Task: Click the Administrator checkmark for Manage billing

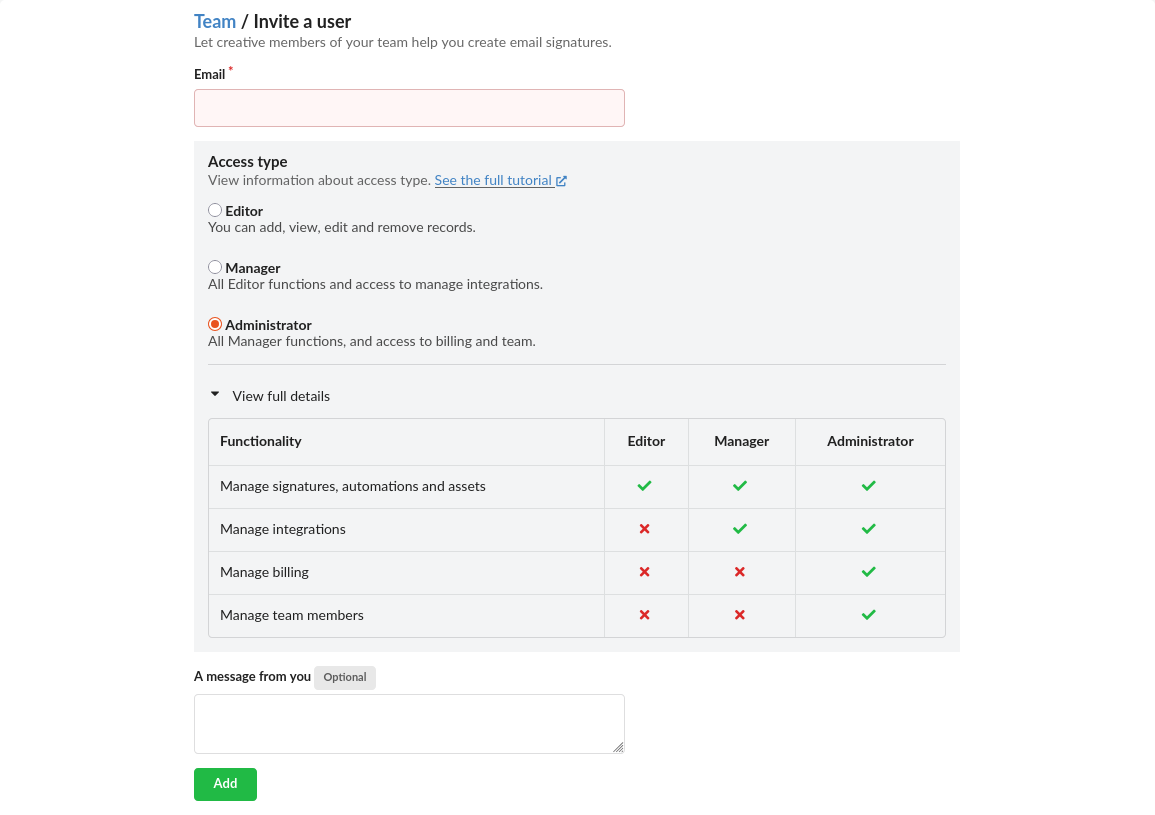Action: (x=869, y=572)
